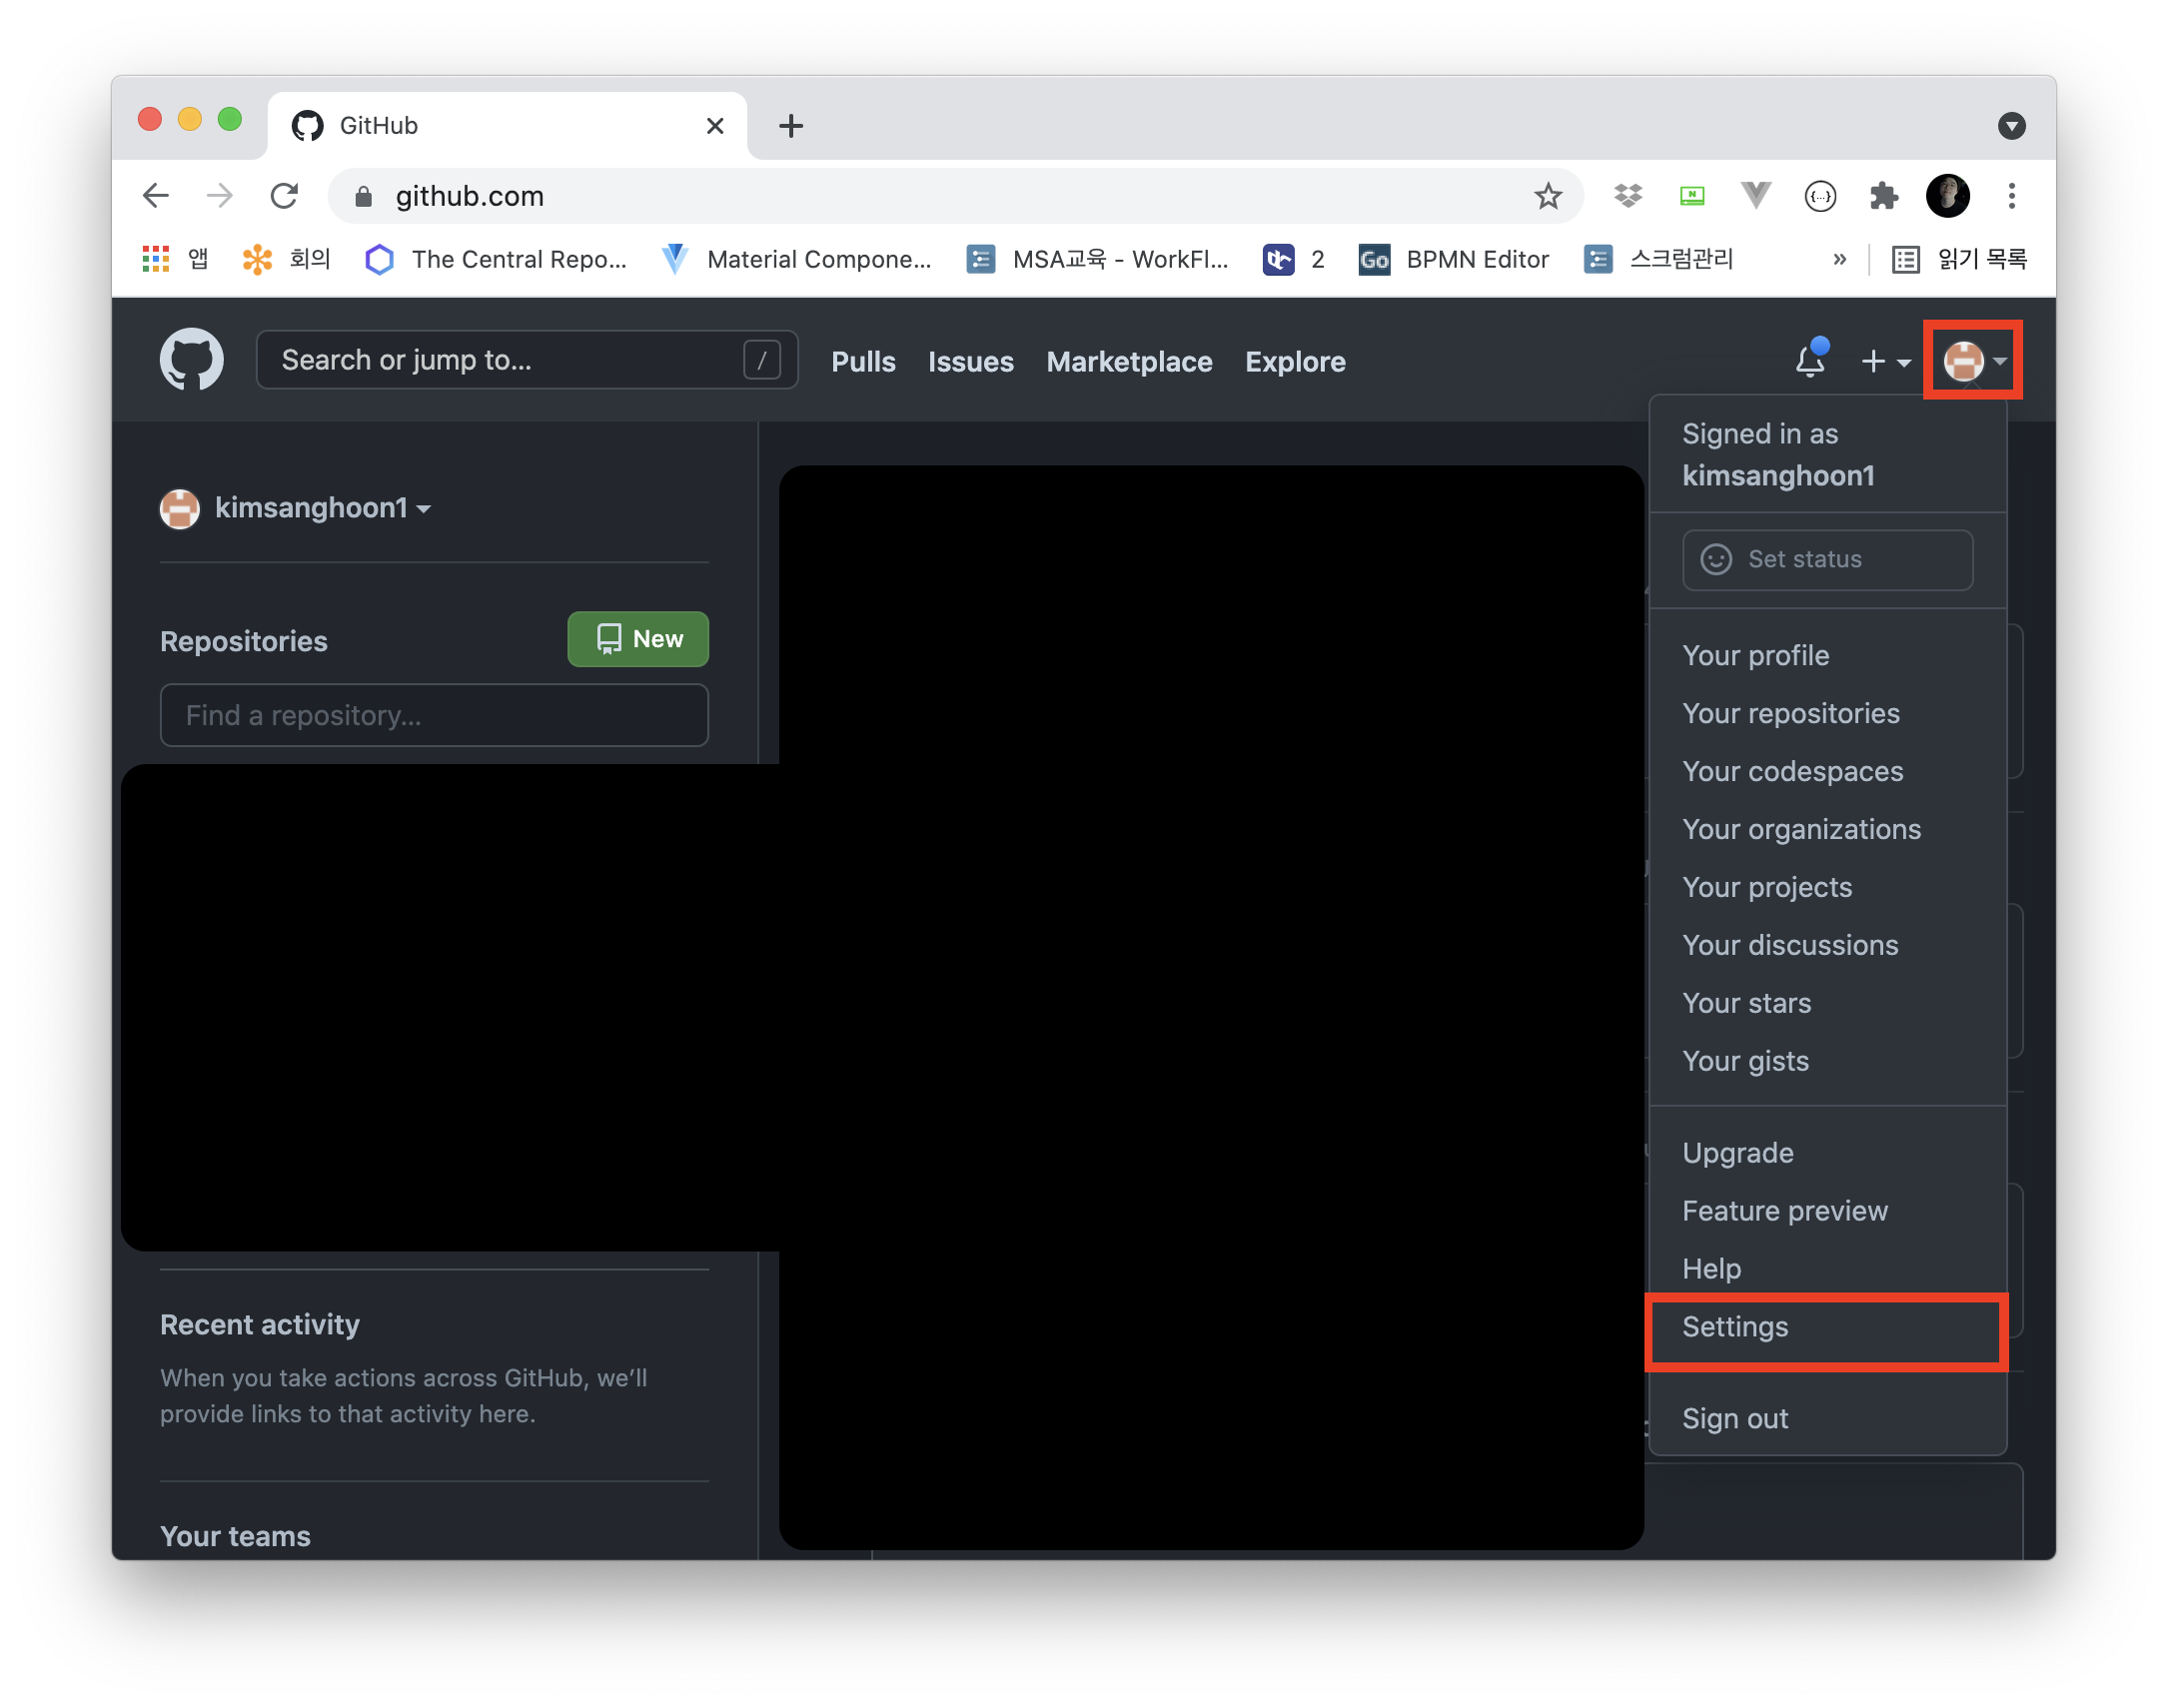
Task: Open tab search dropdown arrow
Action: 2011,126
